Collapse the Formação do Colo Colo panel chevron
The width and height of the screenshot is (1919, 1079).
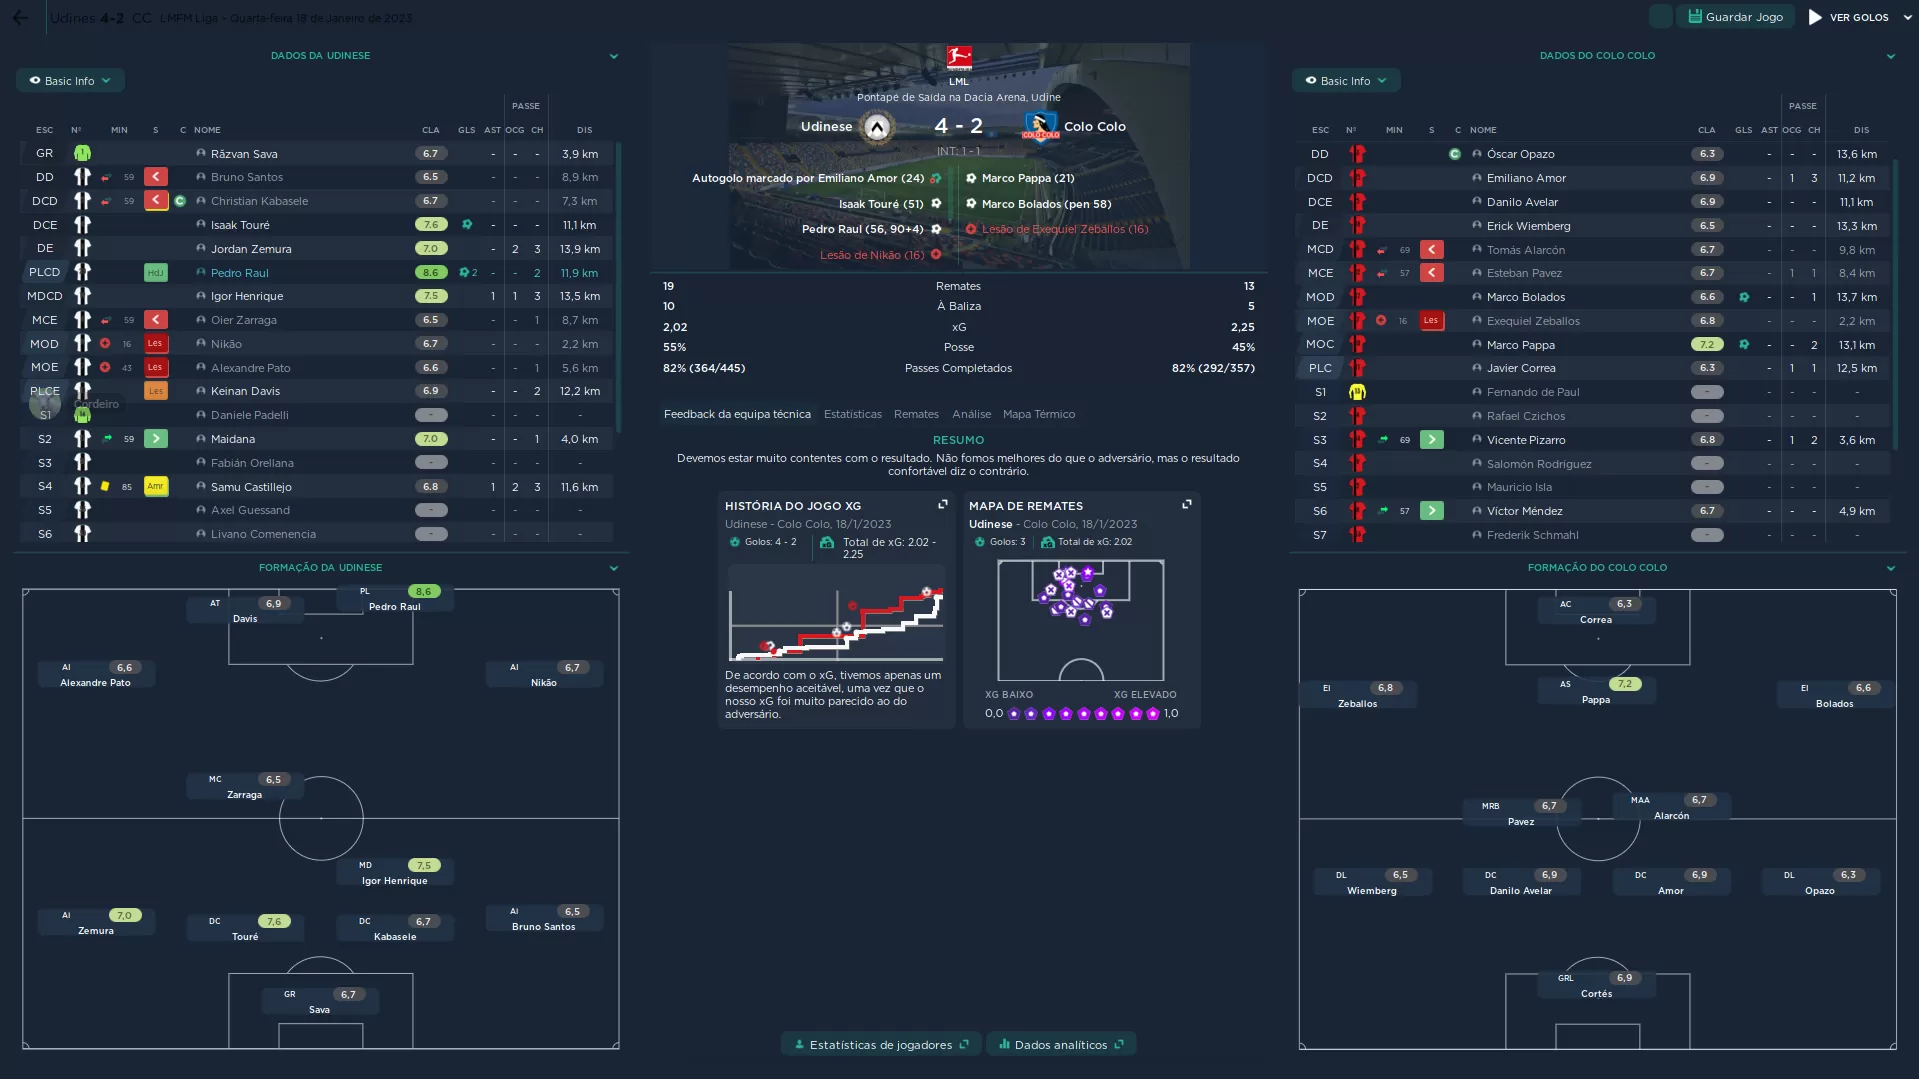(x=1890, y=568)
